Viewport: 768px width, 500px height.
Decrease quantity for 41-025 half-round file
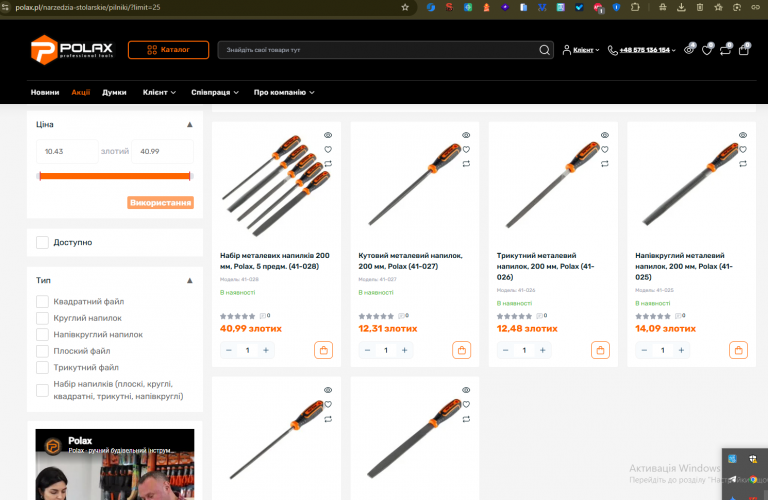[644, 350]
